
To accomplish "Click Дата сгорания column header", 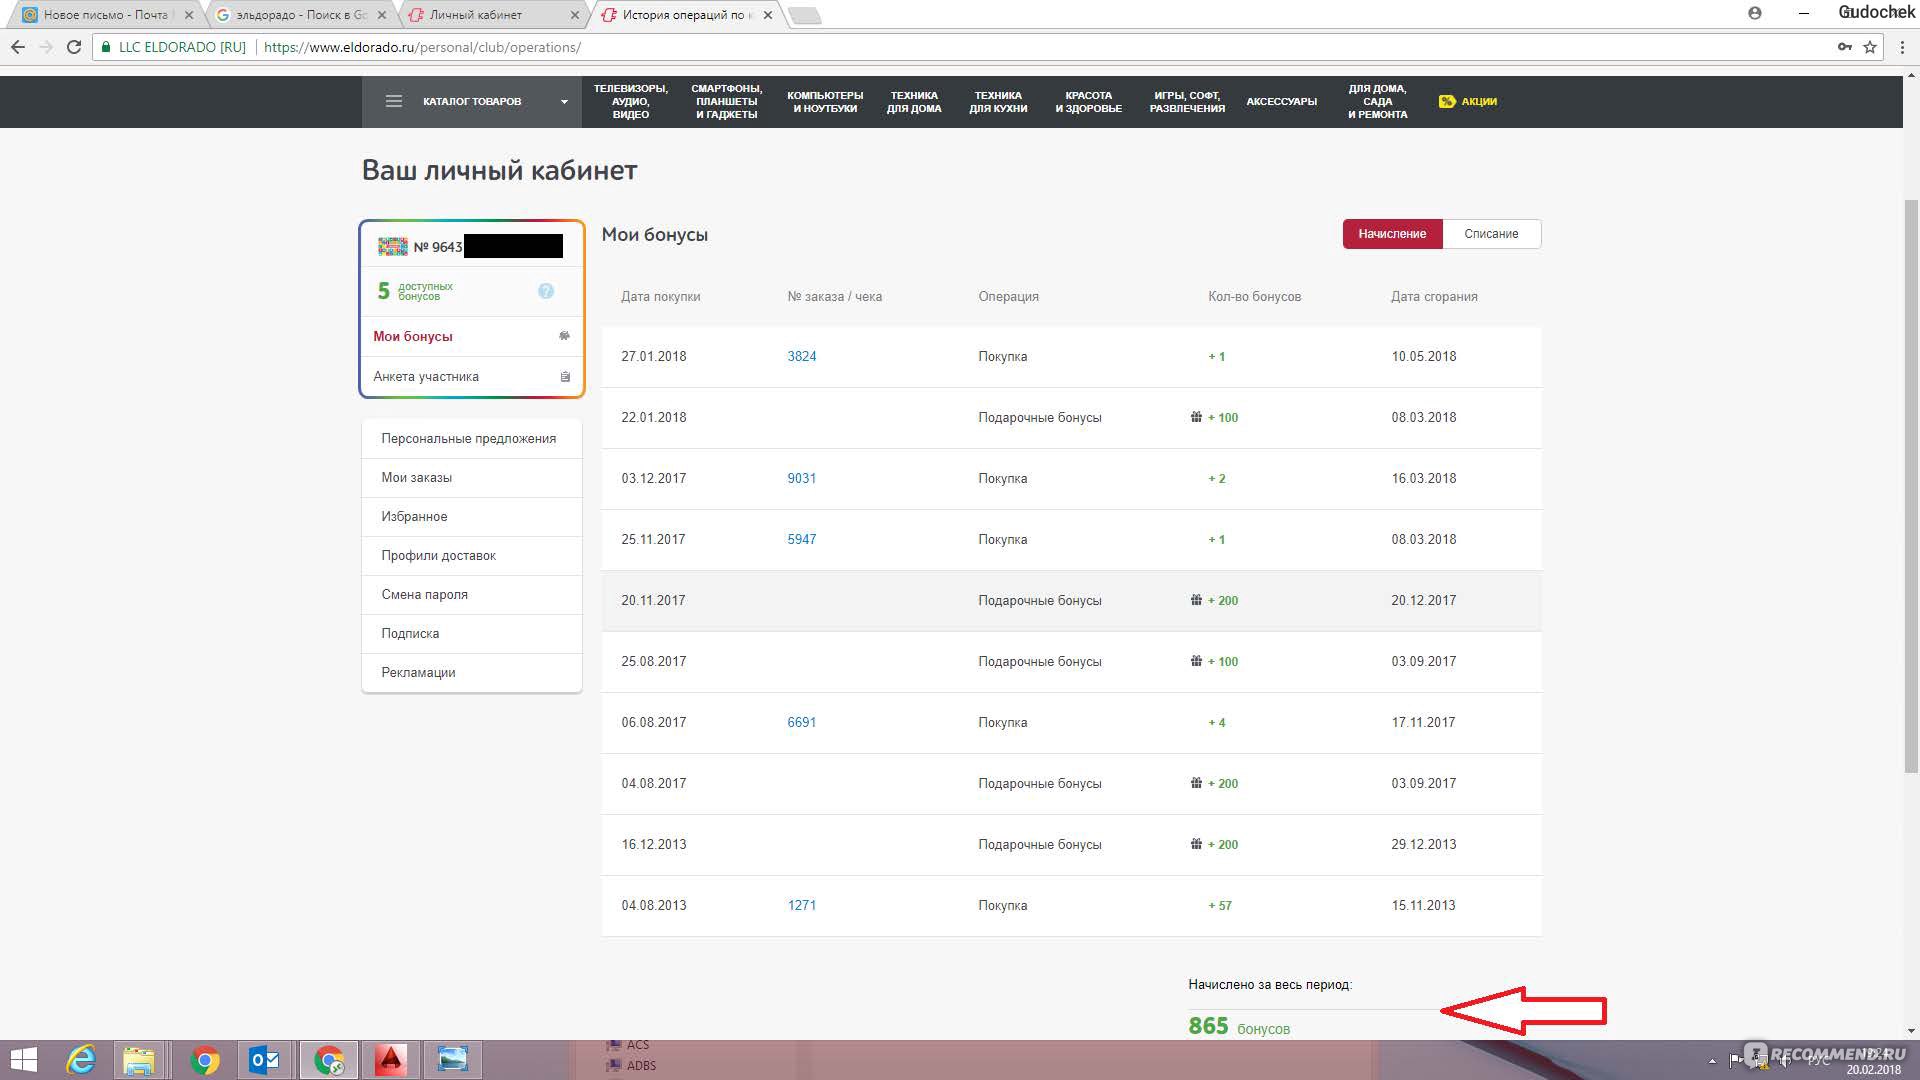I will click(x=1434, y=296).
